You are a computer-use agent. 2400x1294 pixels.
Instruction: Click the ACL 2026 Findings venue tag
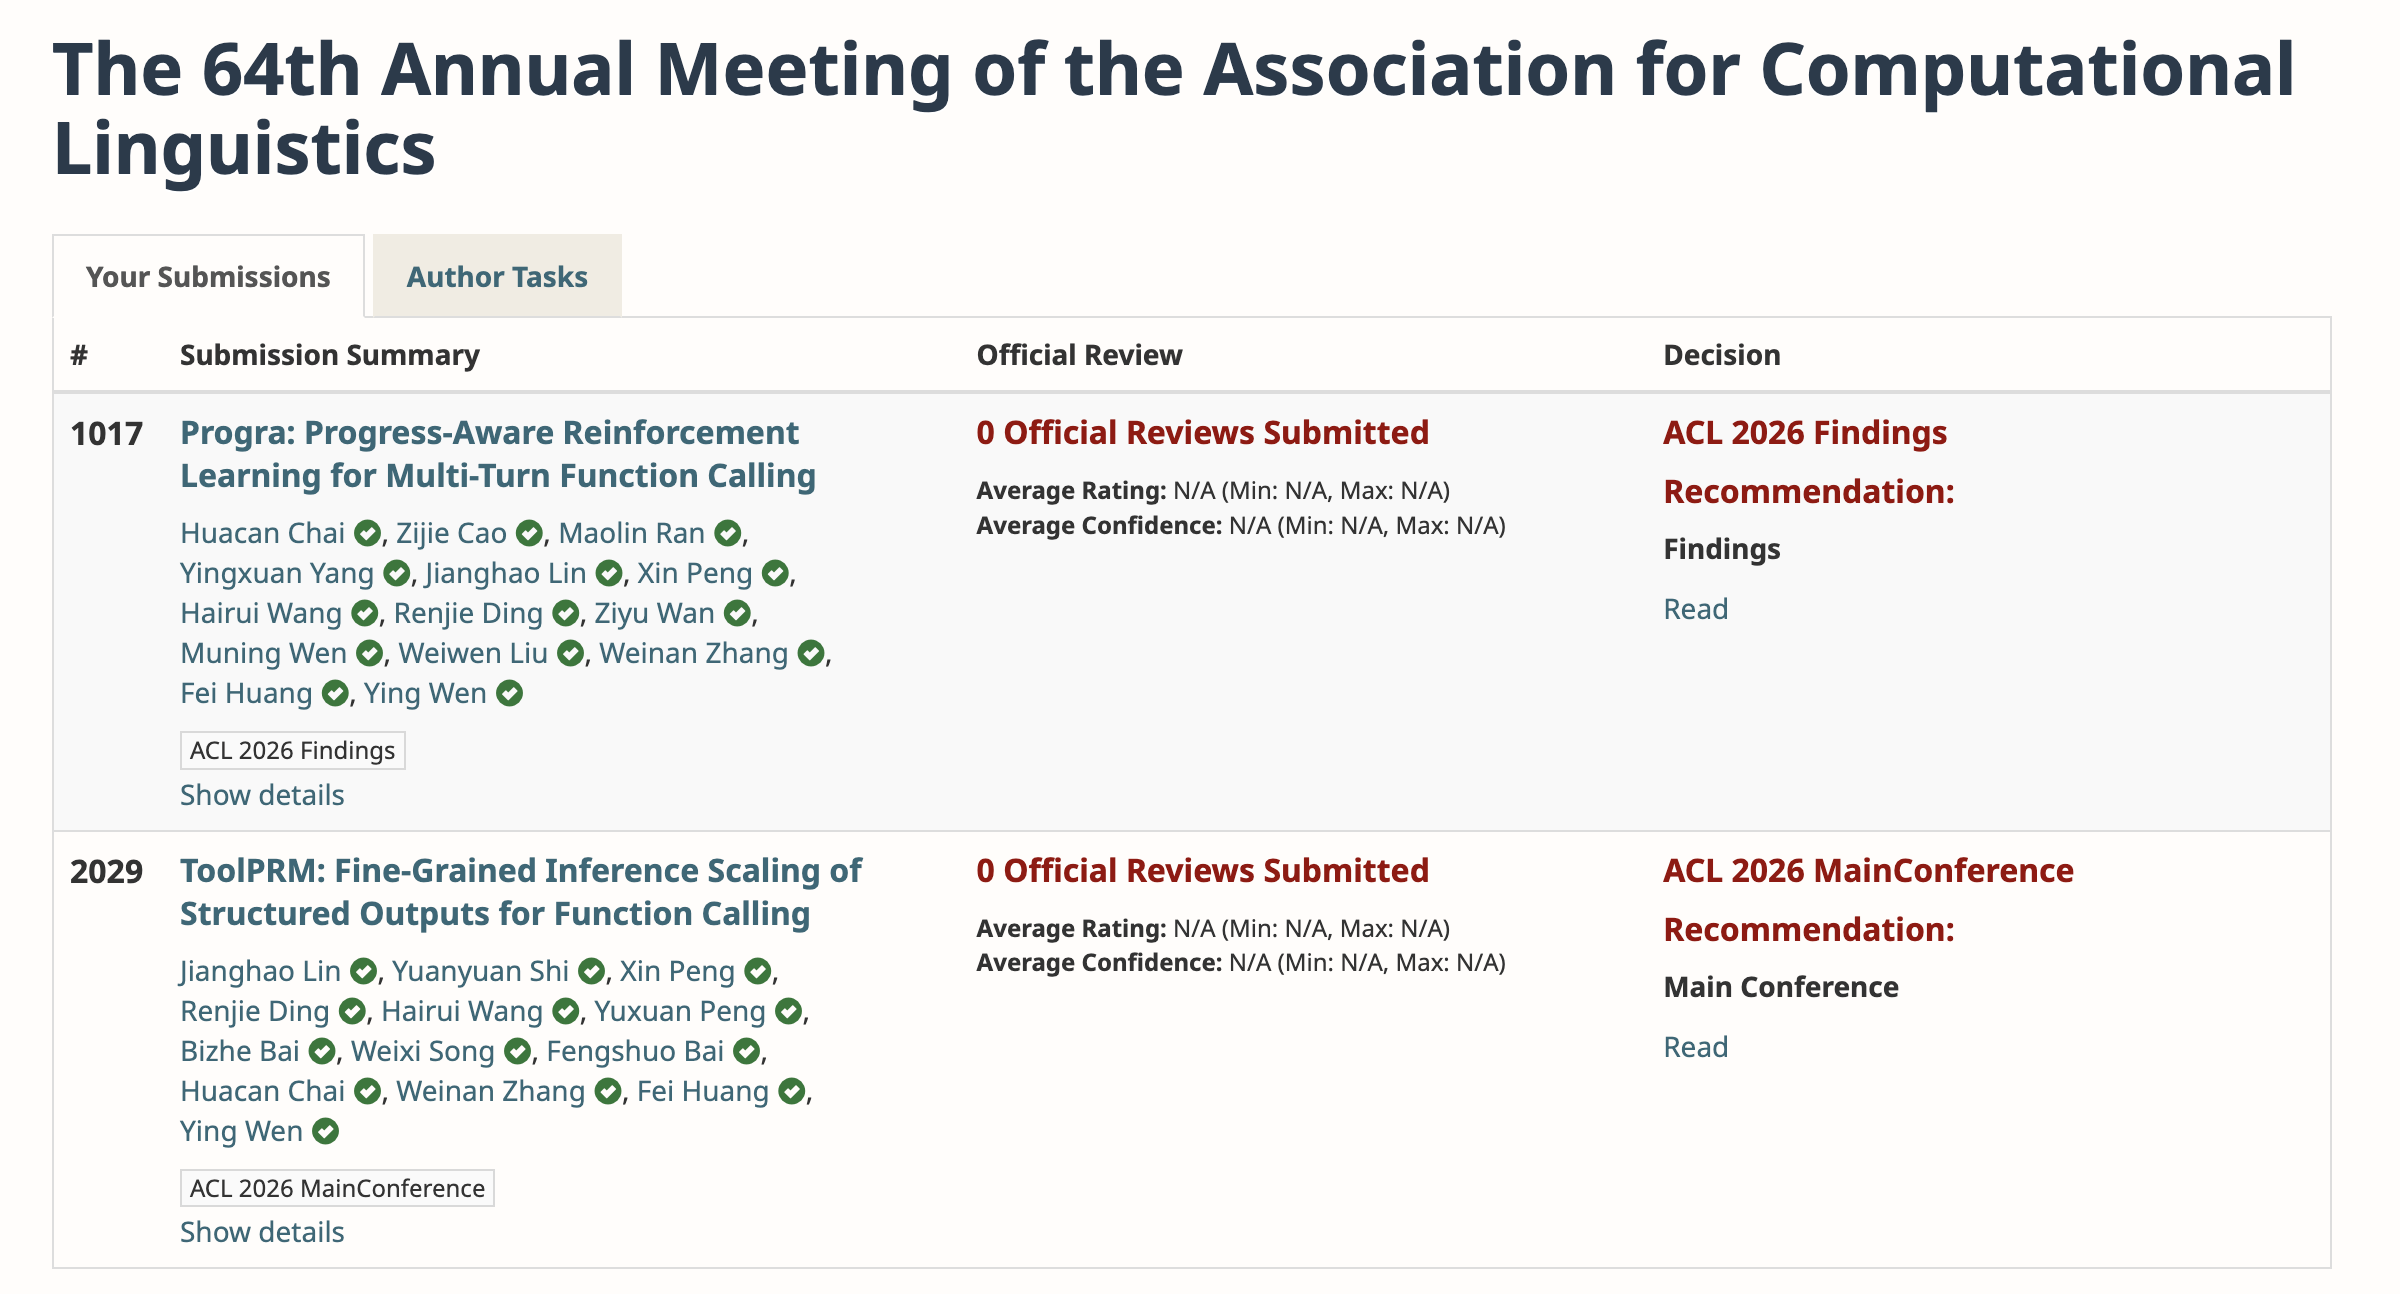coord(292,751)
